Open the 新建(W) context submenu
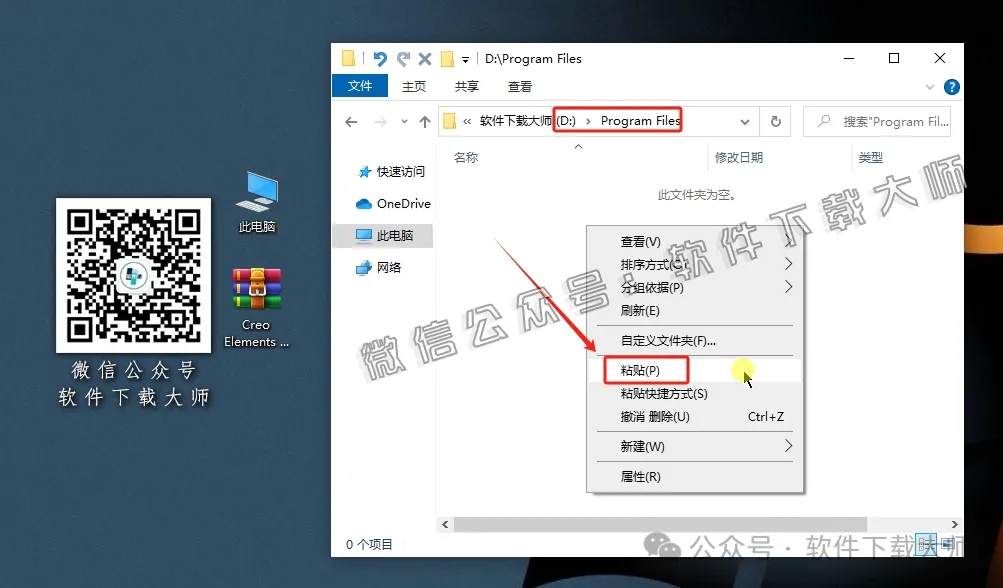Image resolution: width=1003 pixels, height=588 pixels. pos(695,447)
